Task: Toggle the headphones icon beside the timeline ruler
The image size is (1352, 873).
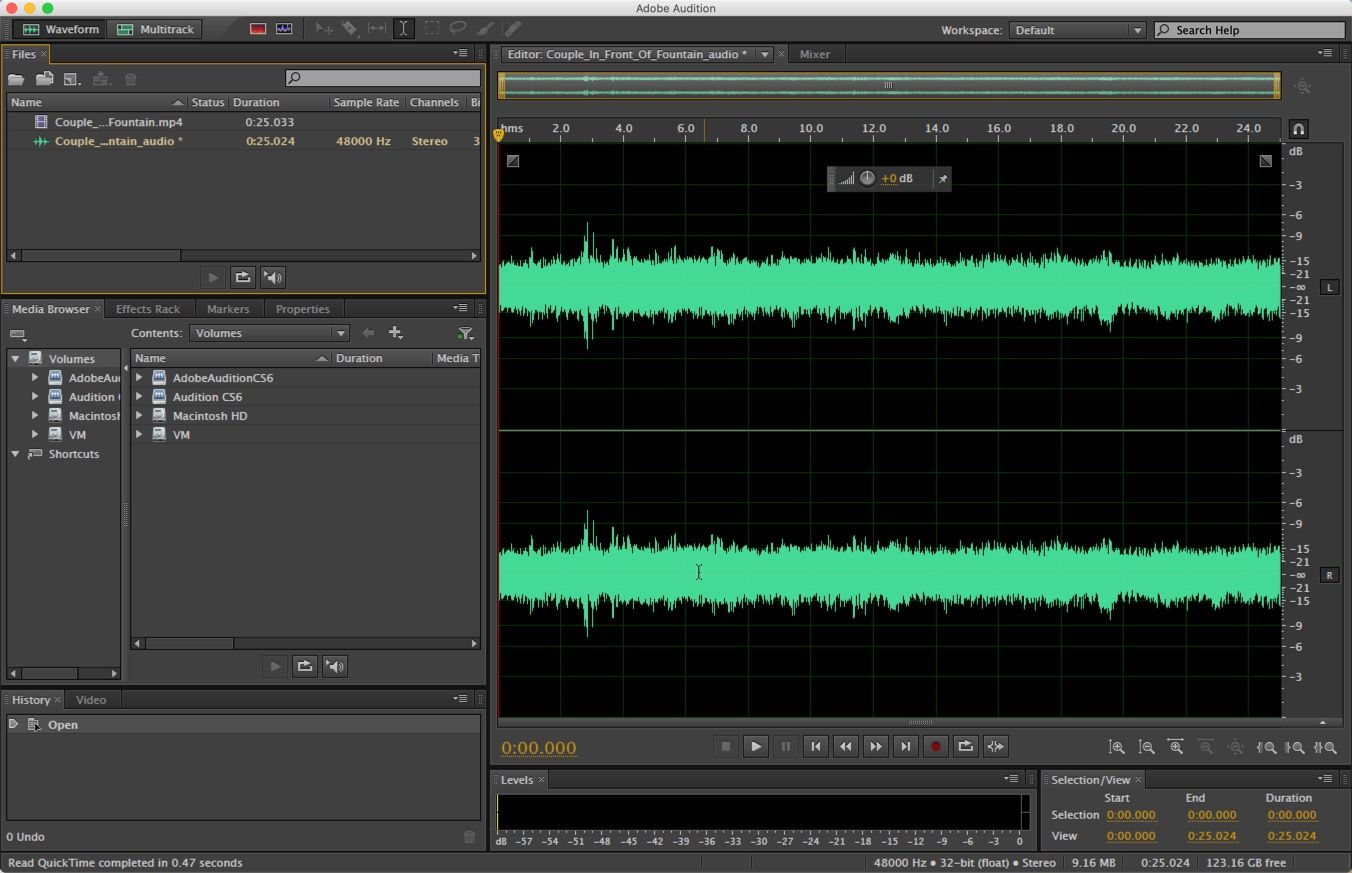Action: [1298, 129]
